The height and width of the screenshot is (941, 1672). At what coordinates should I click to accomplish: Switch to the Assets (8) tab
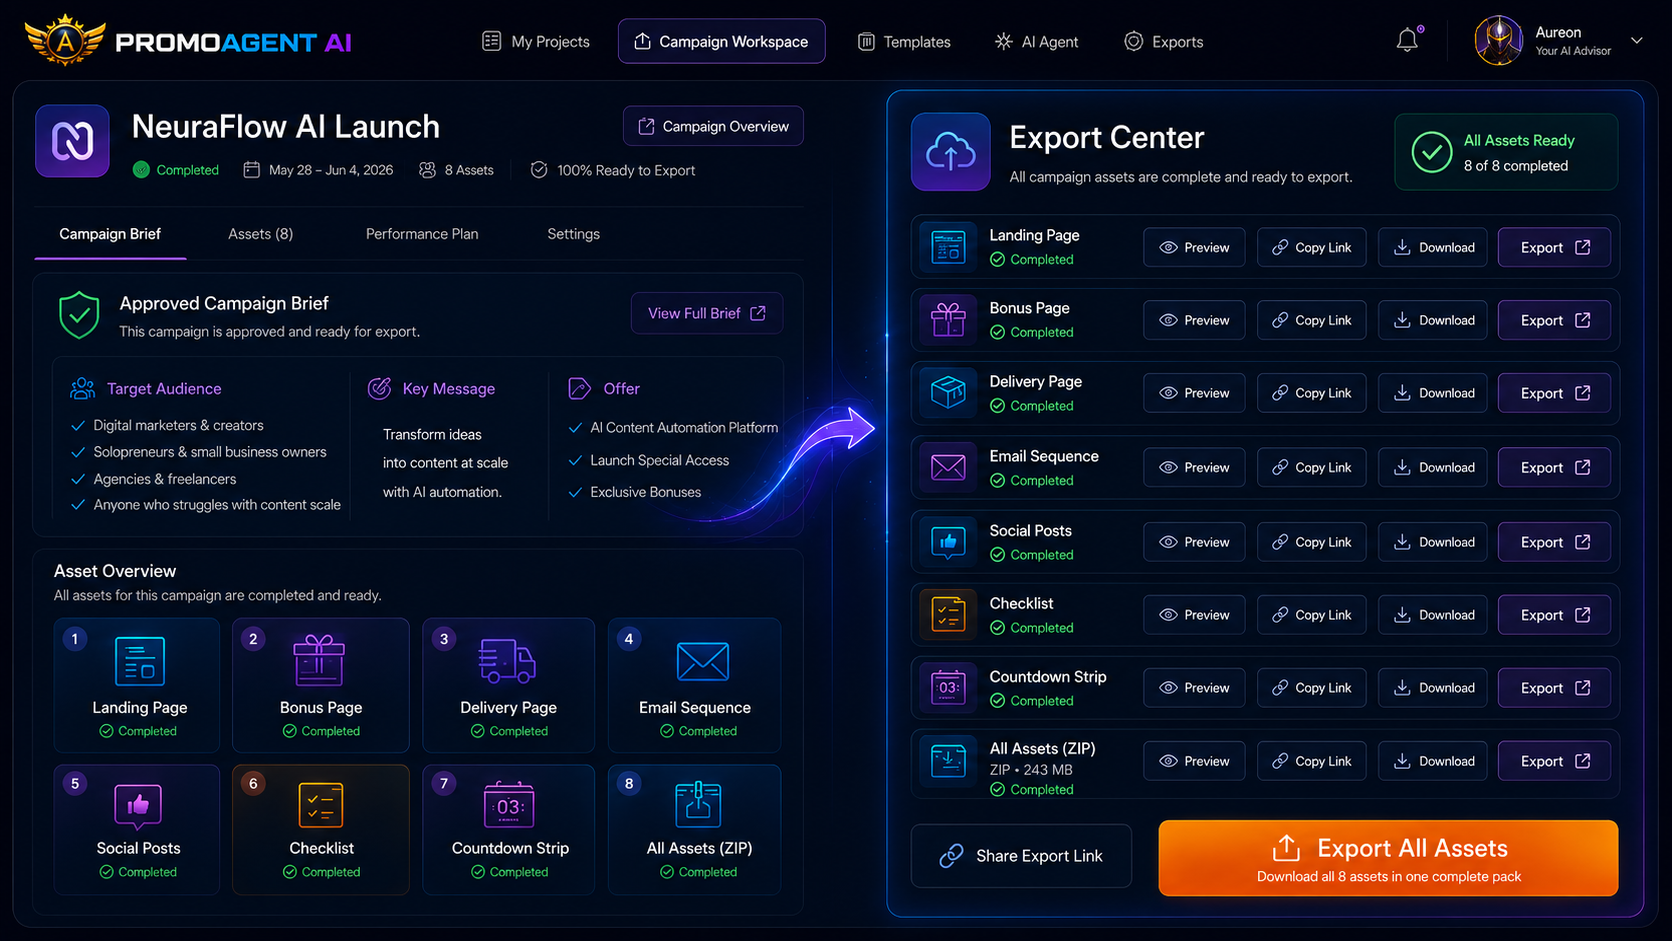pyautogui.click(x=260, y=234)
